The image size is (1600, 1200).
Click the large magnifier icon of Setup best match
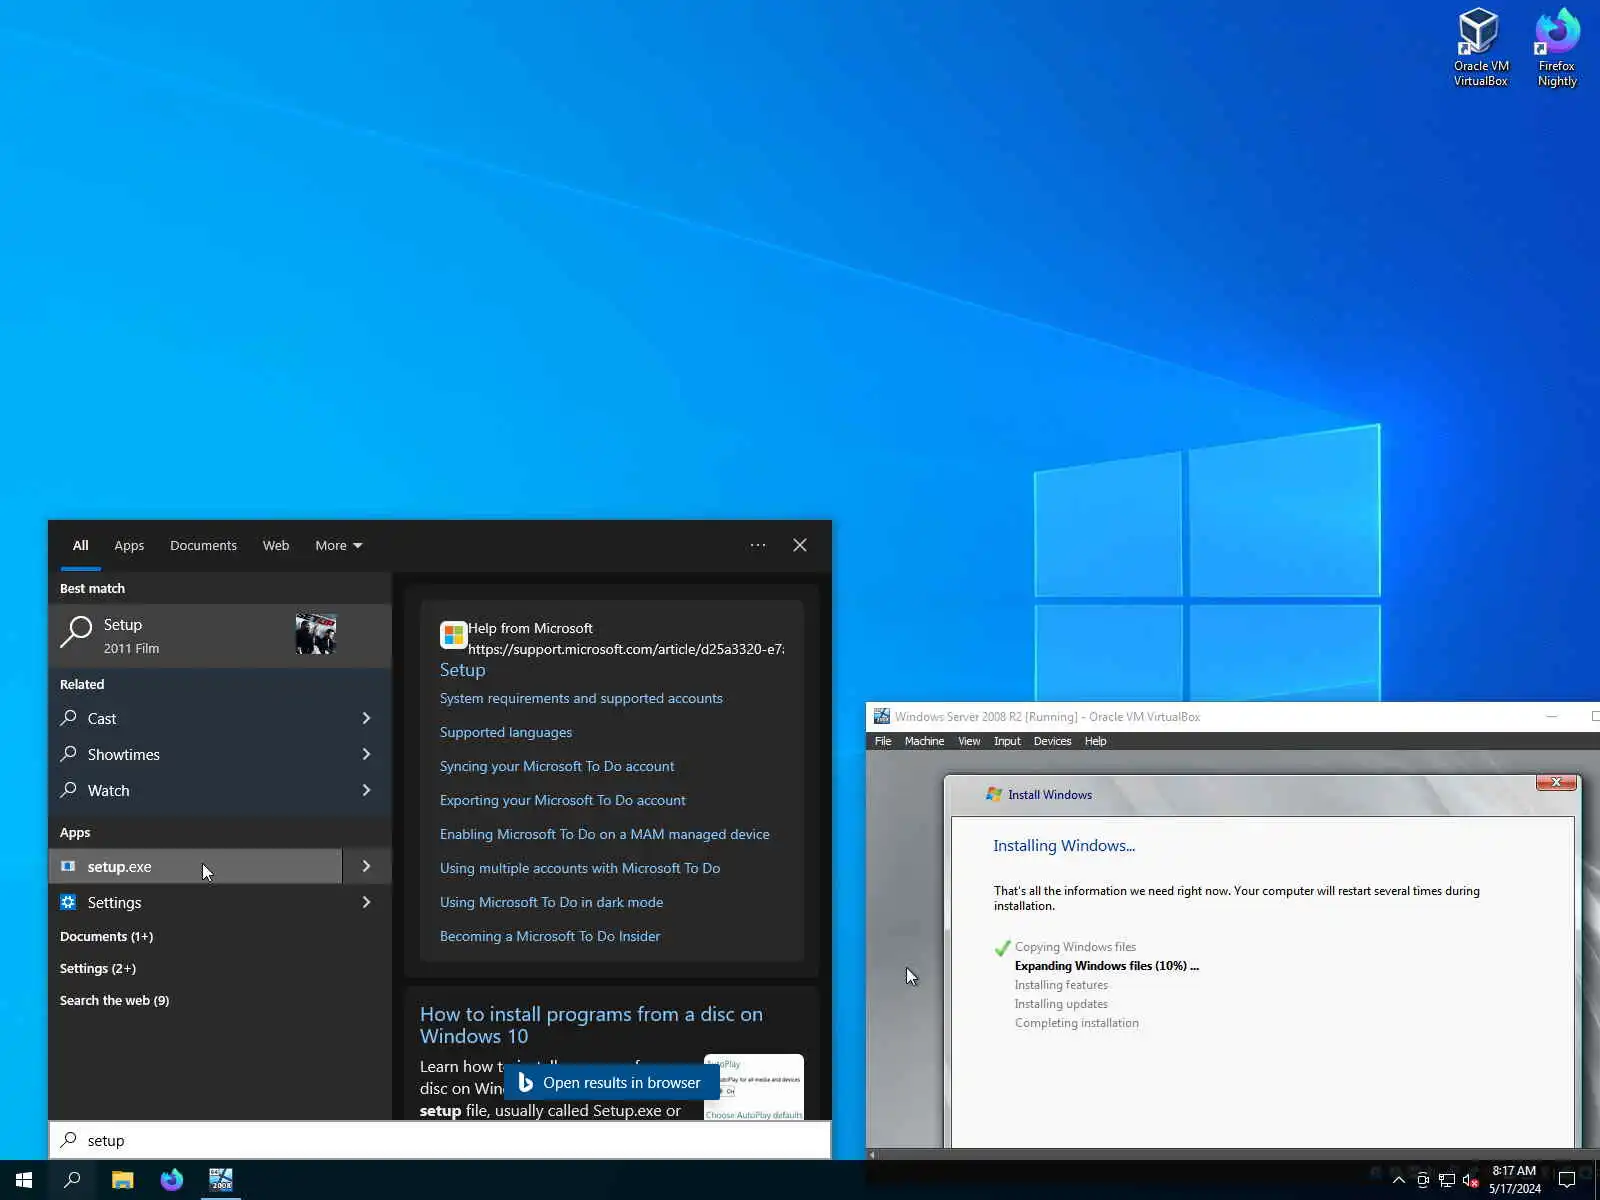76,632
